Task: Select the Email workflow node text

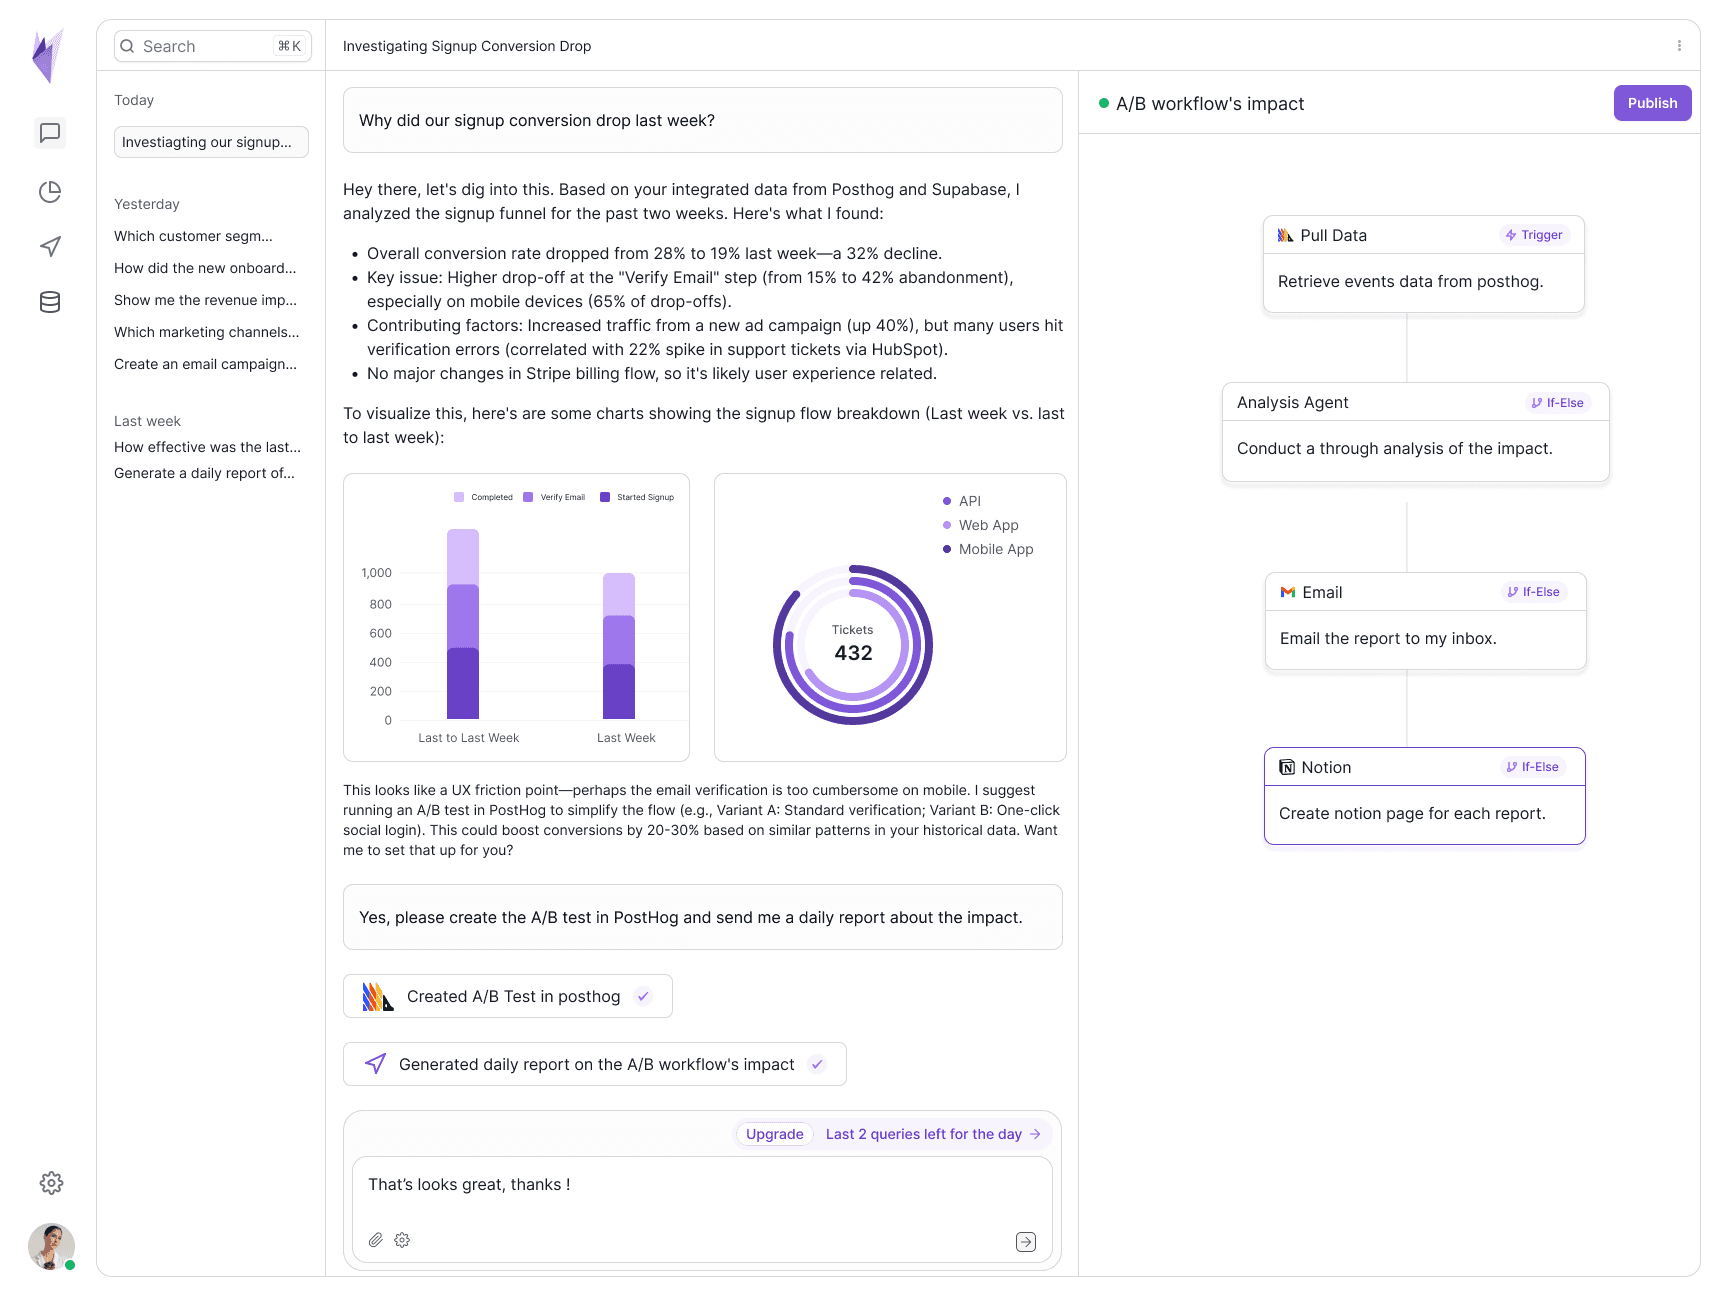Action: (x=1388, y=638)
